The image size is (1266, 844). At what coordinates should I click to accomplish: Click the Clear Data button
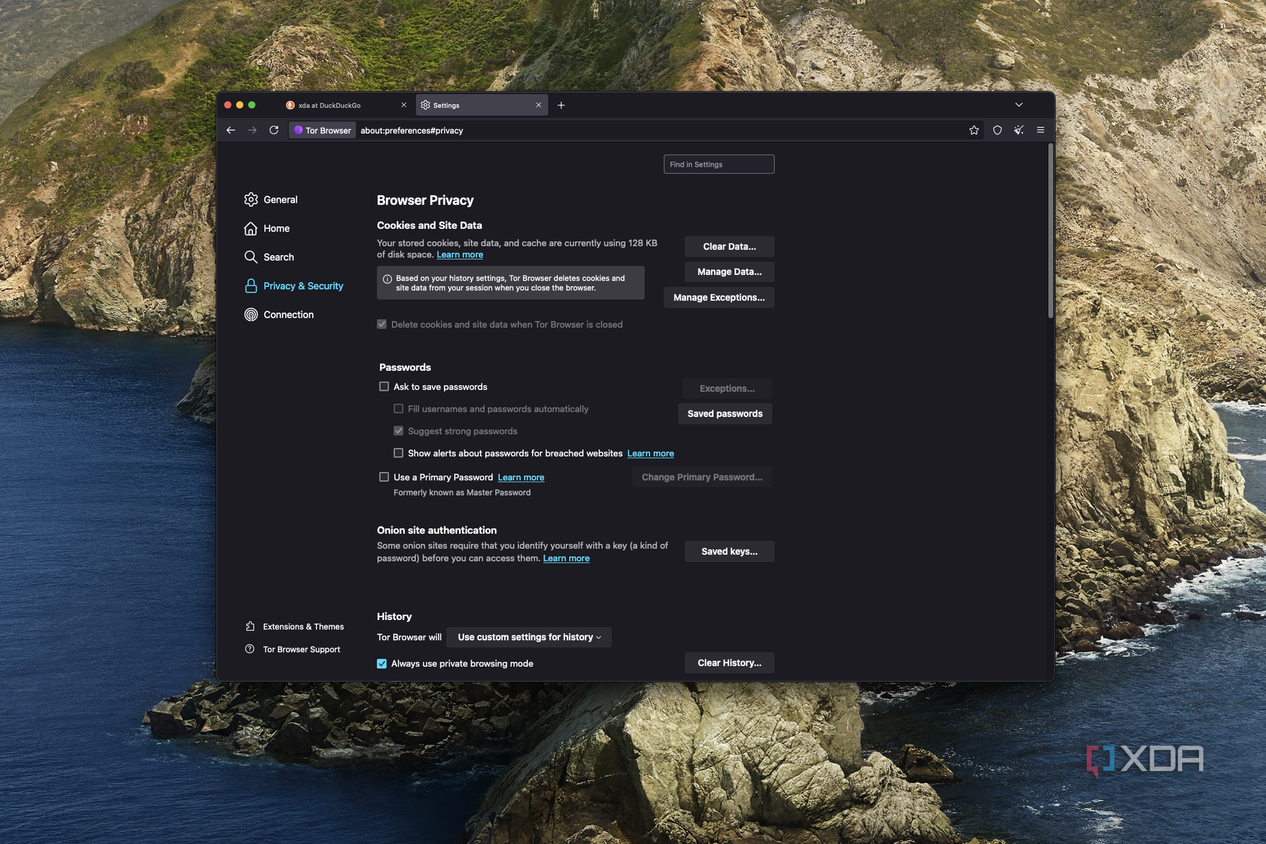coord(729,246)
